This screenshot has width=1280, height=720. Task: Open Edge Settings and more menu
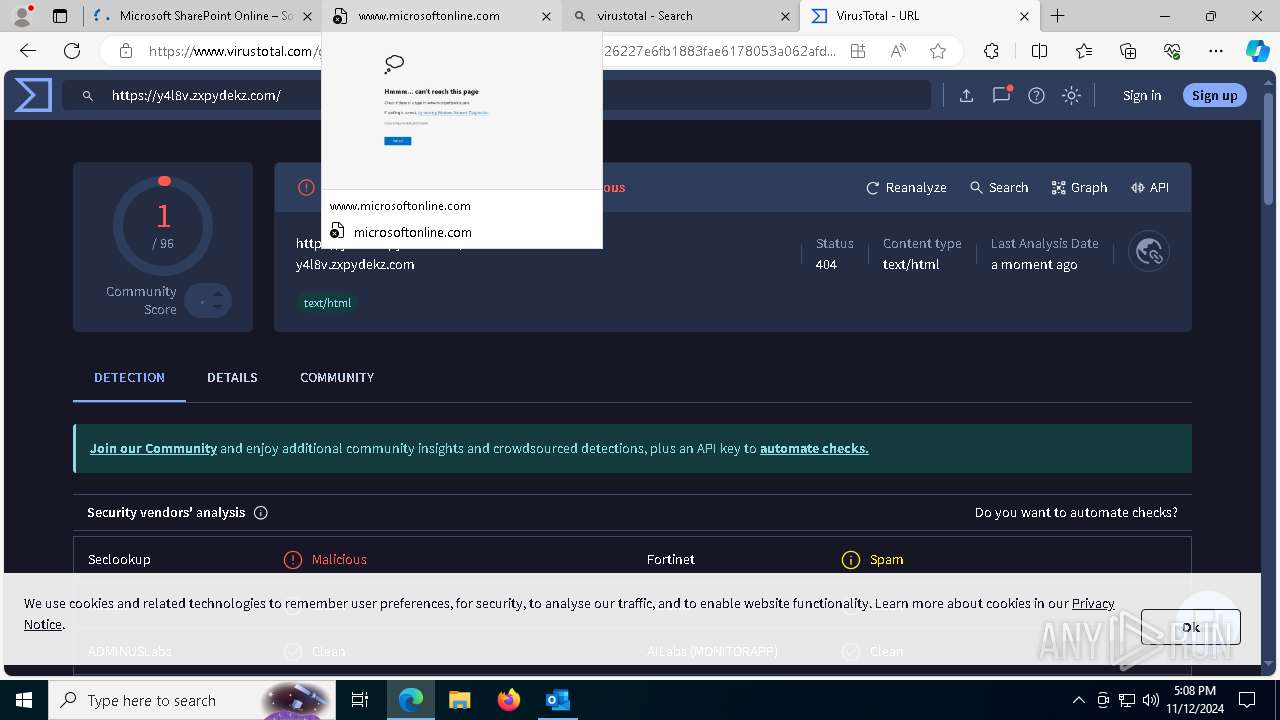[1216, 51]
